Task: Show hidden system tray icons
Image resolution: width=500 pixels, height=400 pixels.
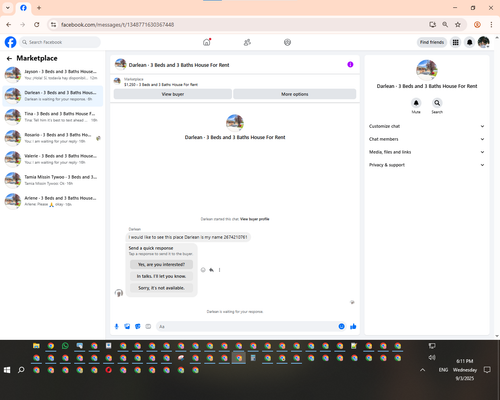Action: (x=422, y=370)
